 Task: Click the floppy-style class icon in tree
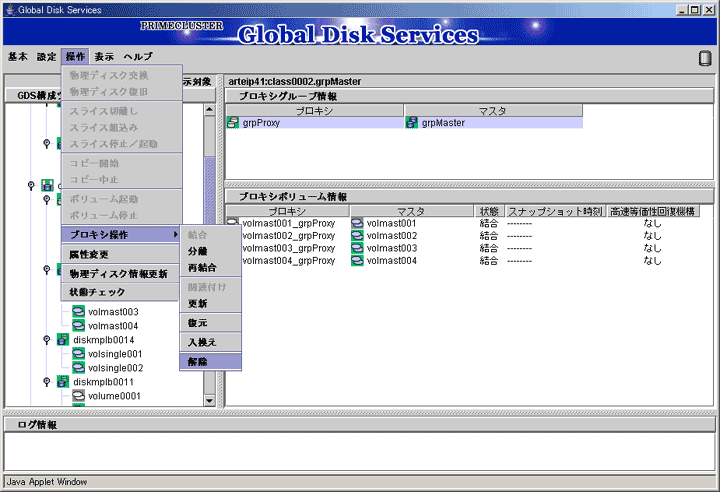coord(47,185)
